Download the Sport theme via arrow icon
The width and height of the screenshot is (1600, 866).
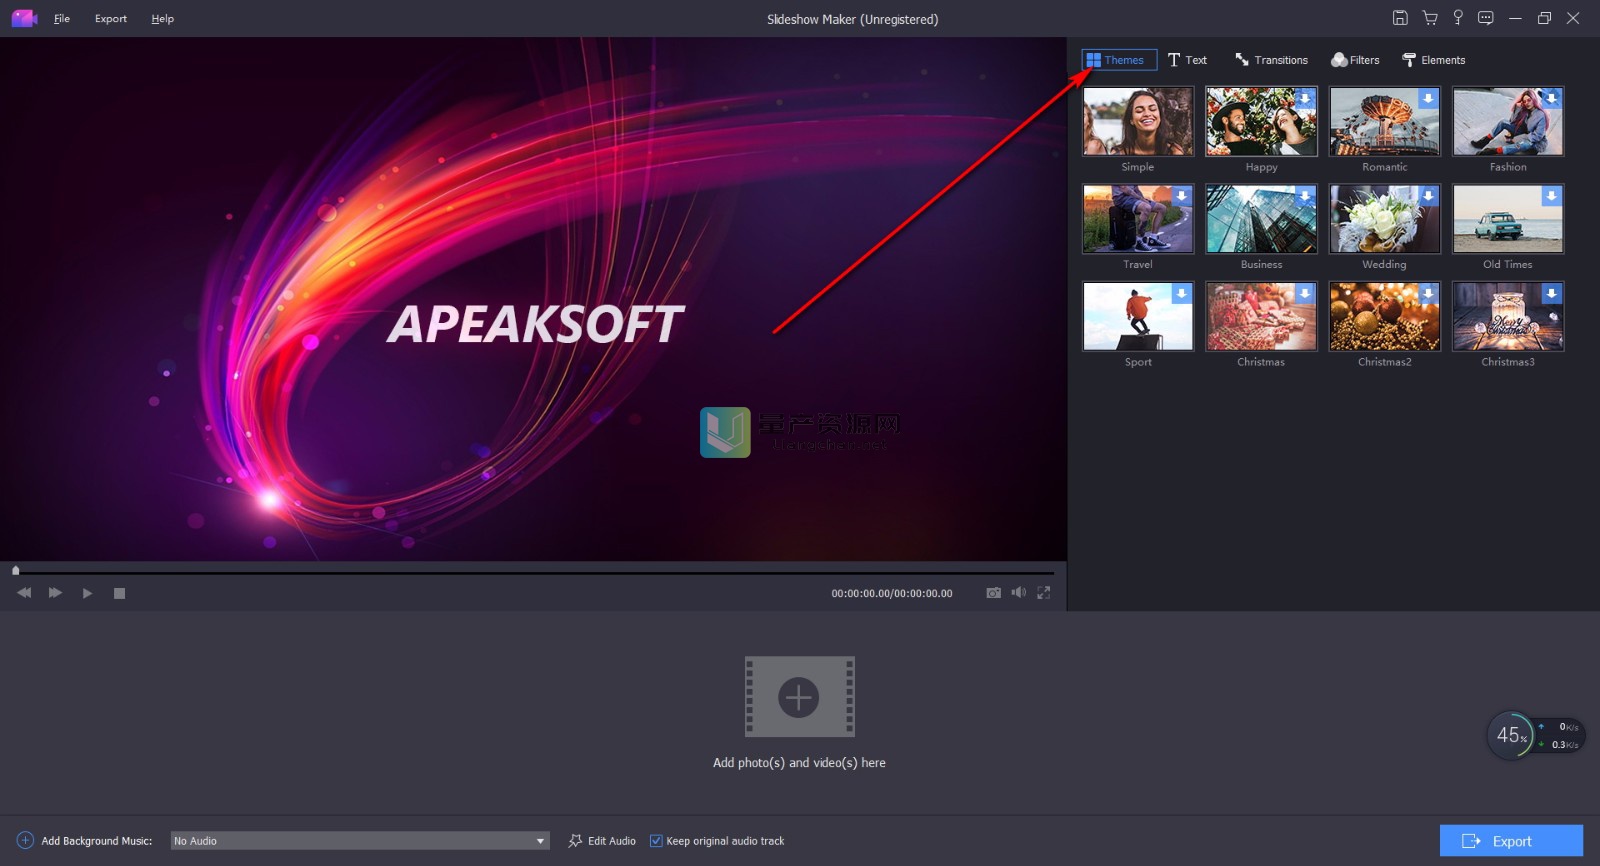coord(1181,294)
